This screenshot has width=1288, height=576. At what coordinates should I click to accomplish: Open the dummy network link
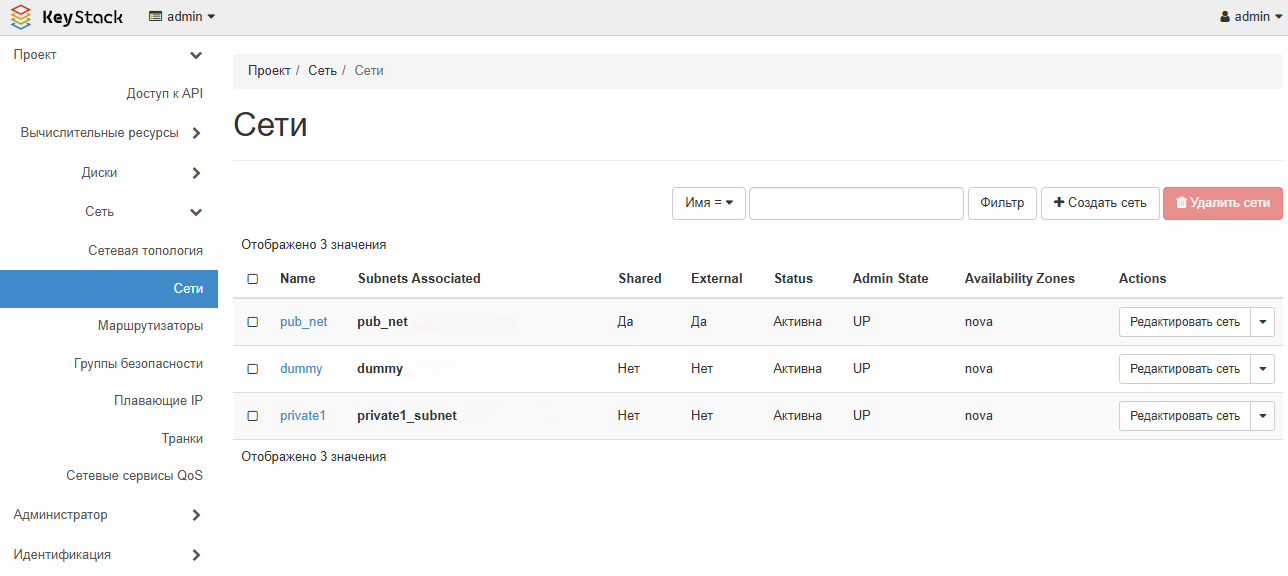301,369
